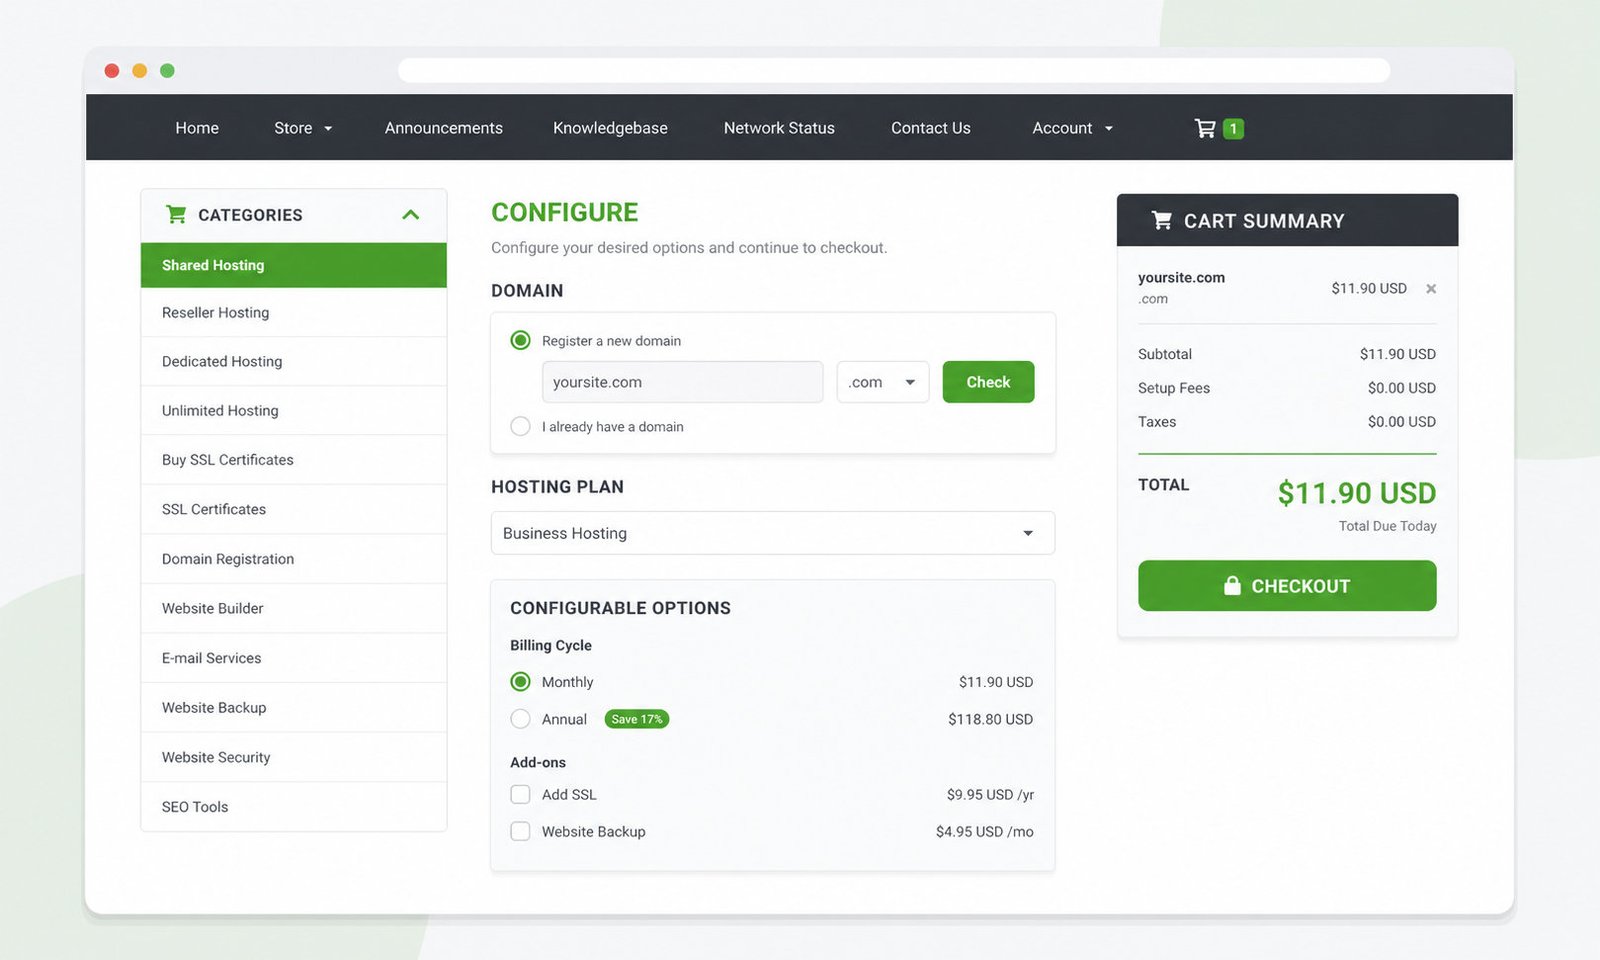Open Website Backup category in sidebar

click(x=294, y=707)
